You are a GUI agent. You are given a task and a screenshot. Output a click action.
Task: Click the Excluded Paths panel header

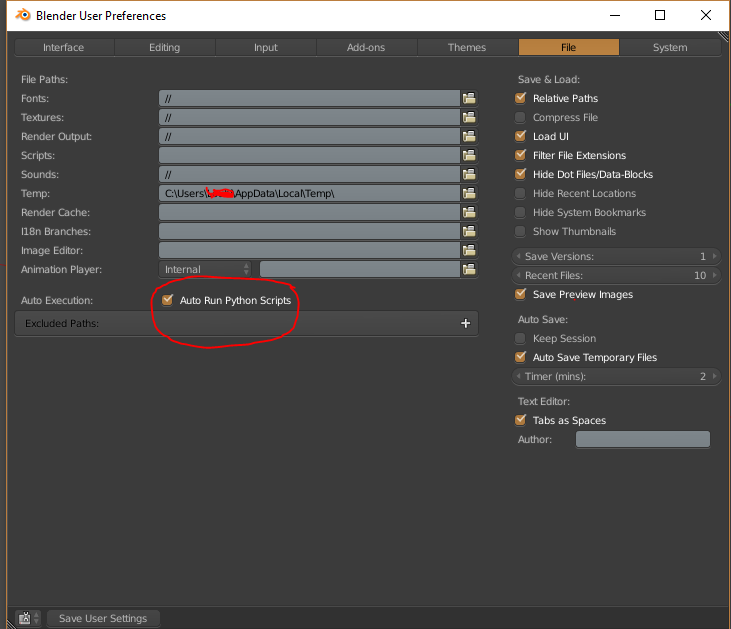[247, 323]
